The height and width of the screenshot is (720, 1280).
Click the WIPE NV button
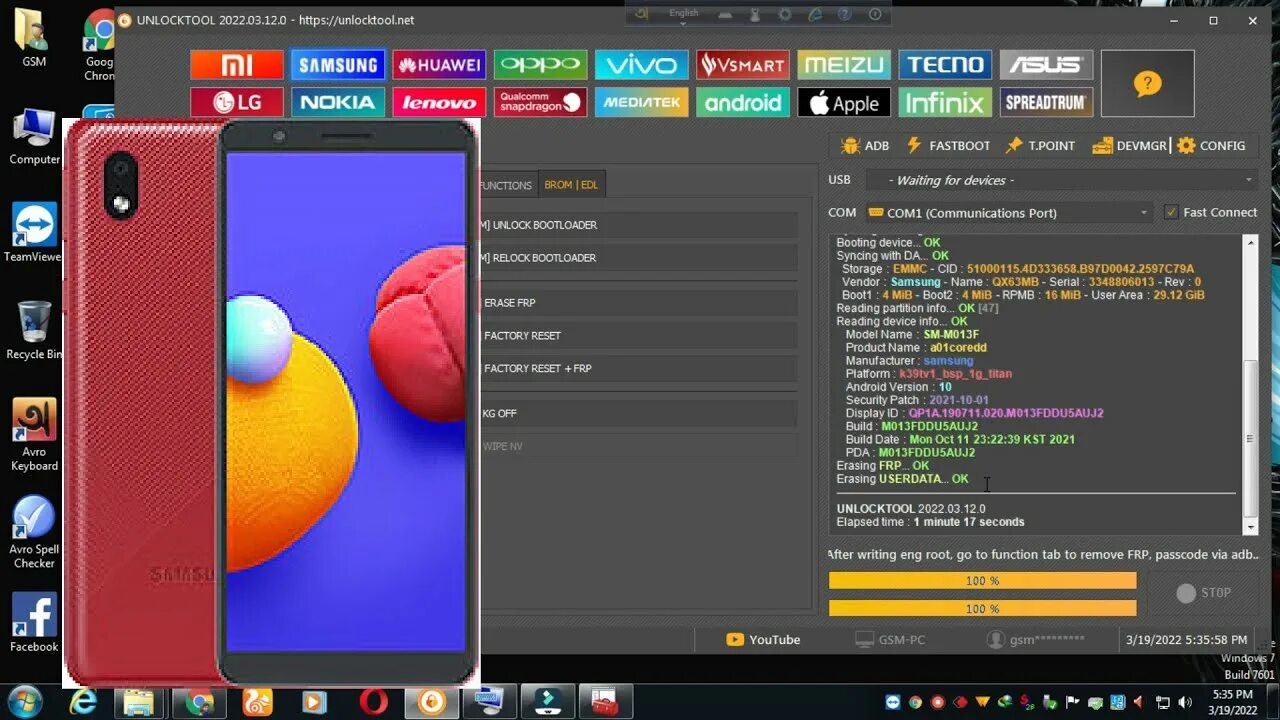click(x=638, y=446)
